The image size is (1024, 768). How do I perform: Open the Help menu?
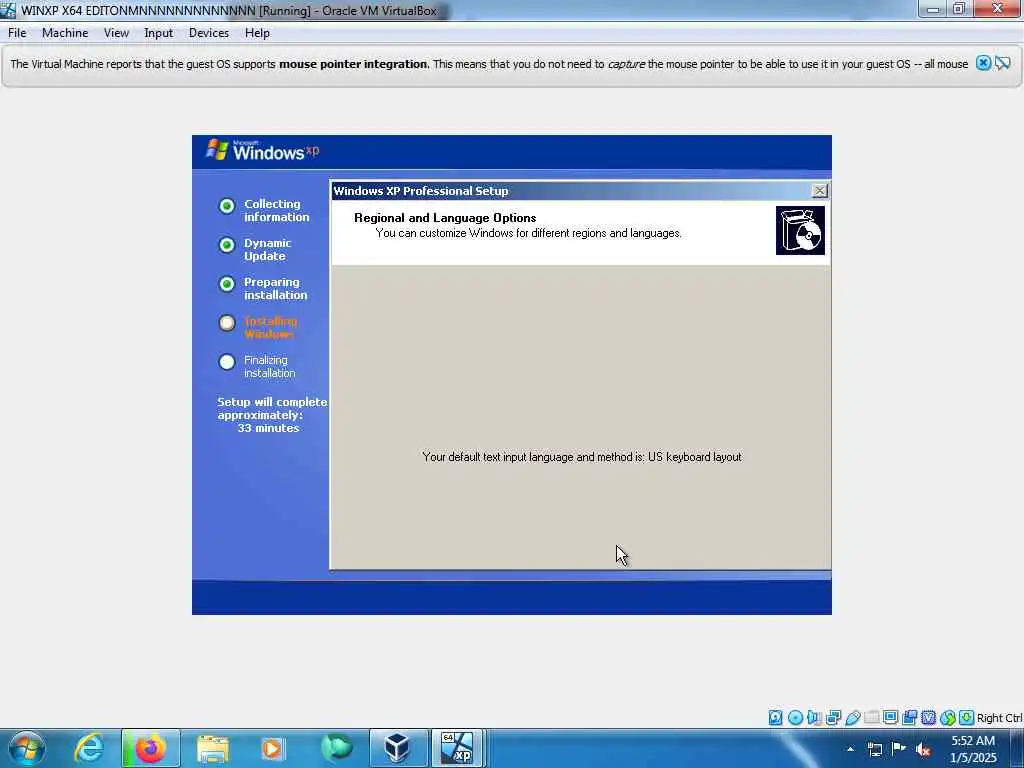pos(257,33)
